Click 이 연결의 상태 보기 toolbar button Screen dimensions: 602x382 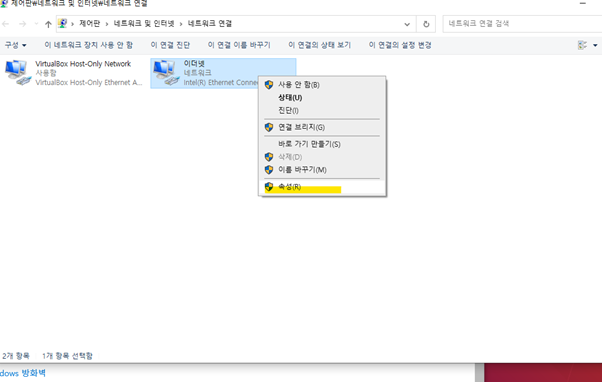tap(319, 45)
